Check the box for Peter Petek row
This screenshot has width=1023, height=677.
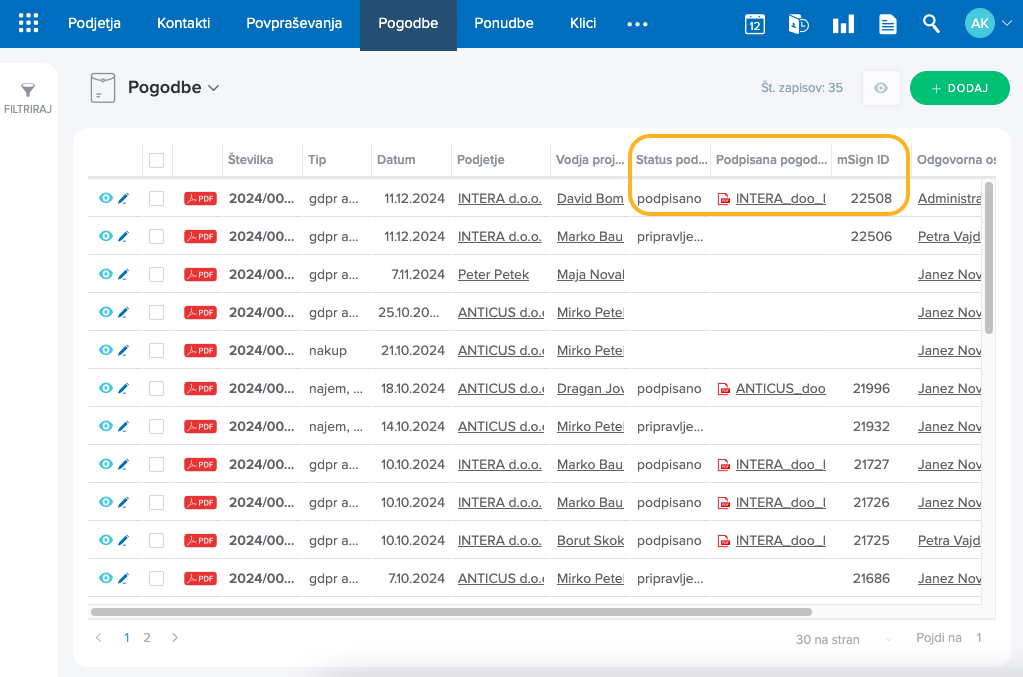click(156, 275)
